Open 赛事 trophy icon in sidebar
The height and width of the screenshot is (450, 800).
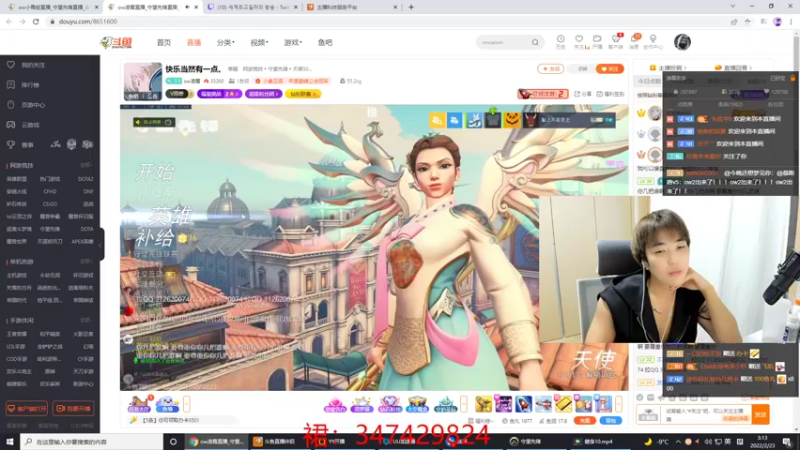click(x=11, y=144)
